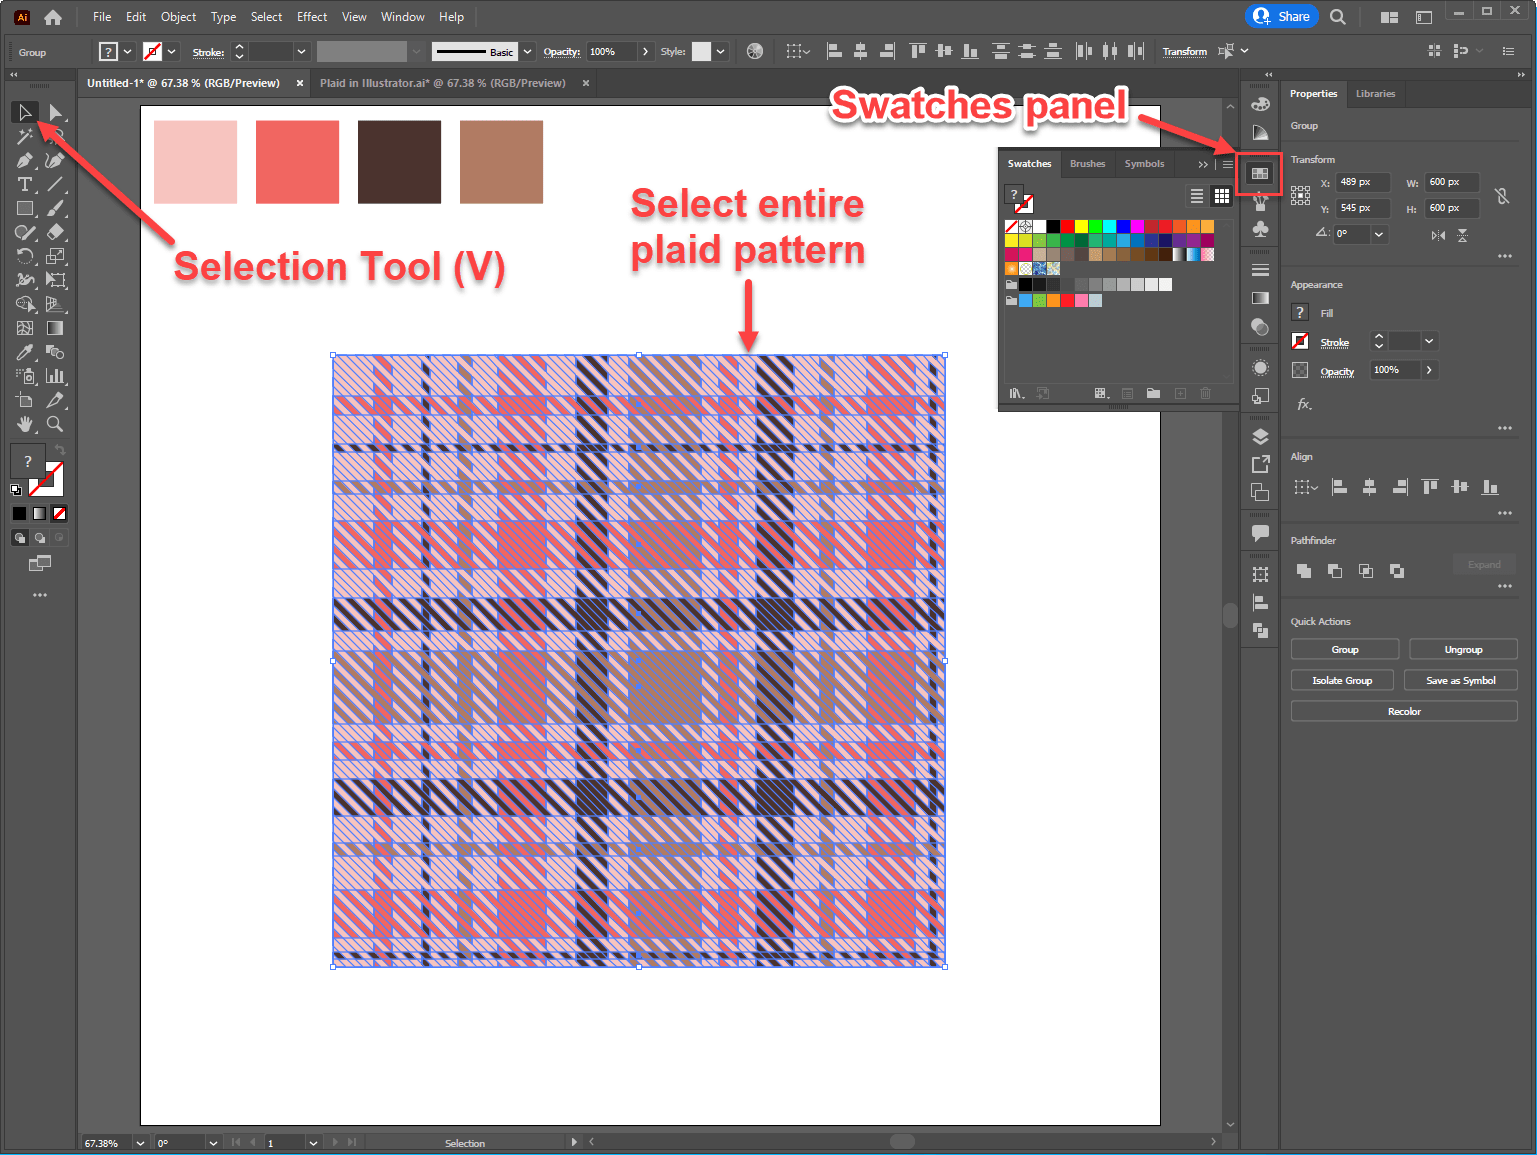Switch Swatches panel to list view
The height and width of the screenshot is (1155, 1537).
[1196, 196]
